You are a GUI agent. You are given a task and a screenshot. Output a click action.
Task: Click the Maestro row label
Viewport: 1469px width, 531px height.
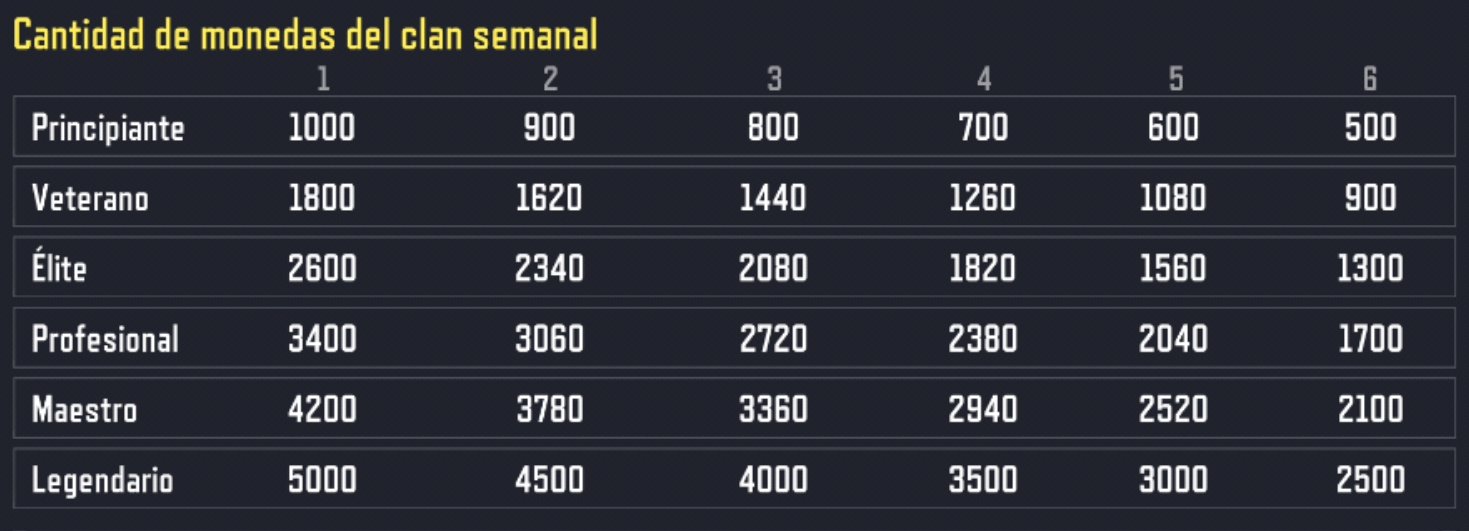[85, 409]
